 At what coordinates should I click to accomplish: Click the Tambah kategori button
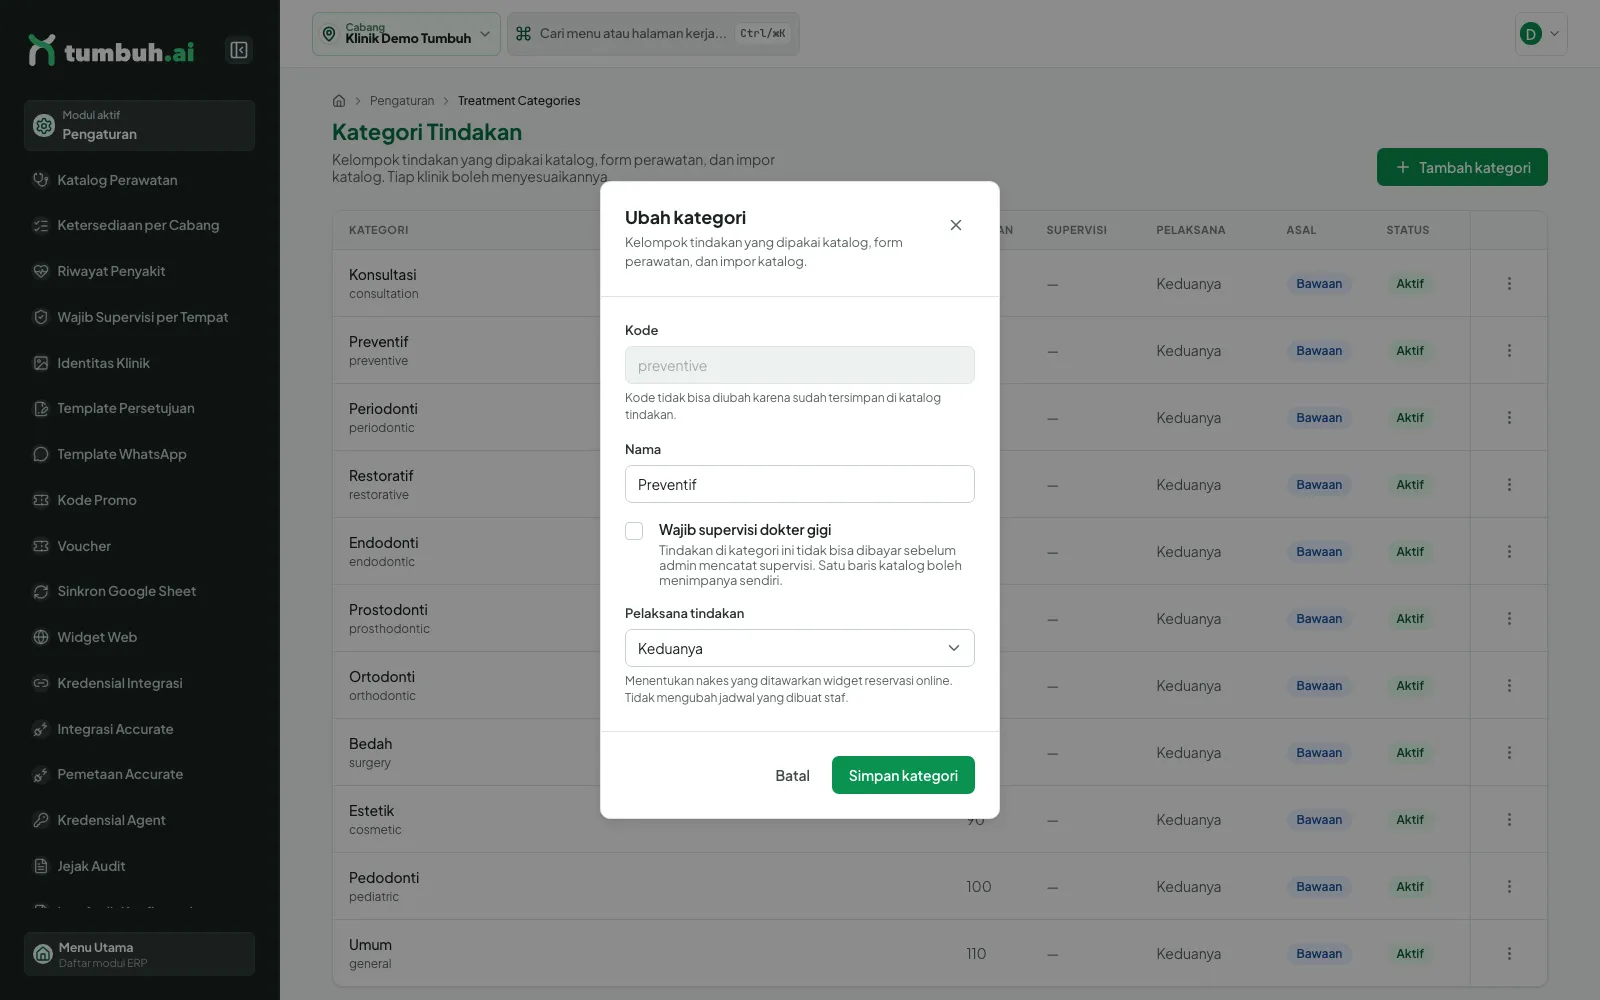[1462, 167]
